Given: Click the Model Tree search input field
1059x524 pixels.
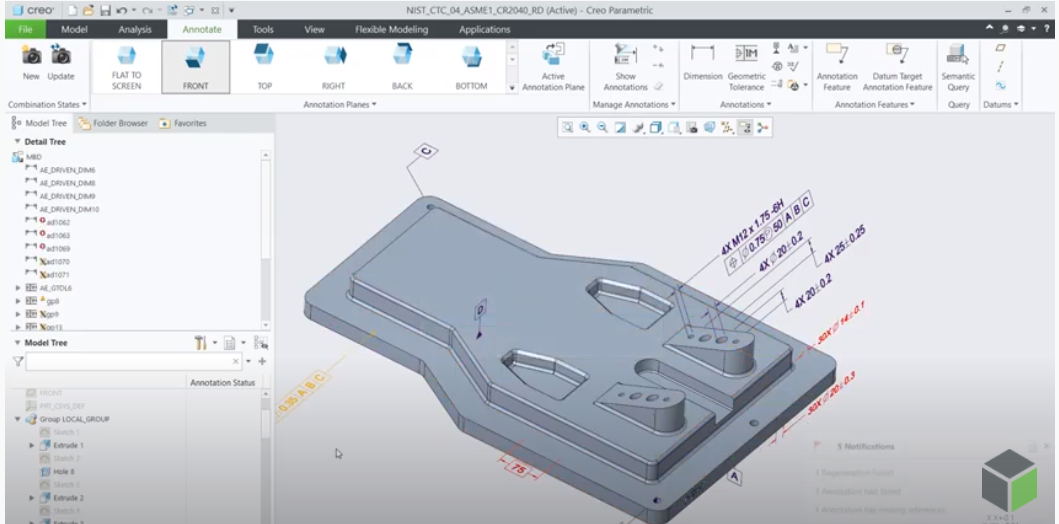Looking at the screenshot, I should tap(134, 361).
